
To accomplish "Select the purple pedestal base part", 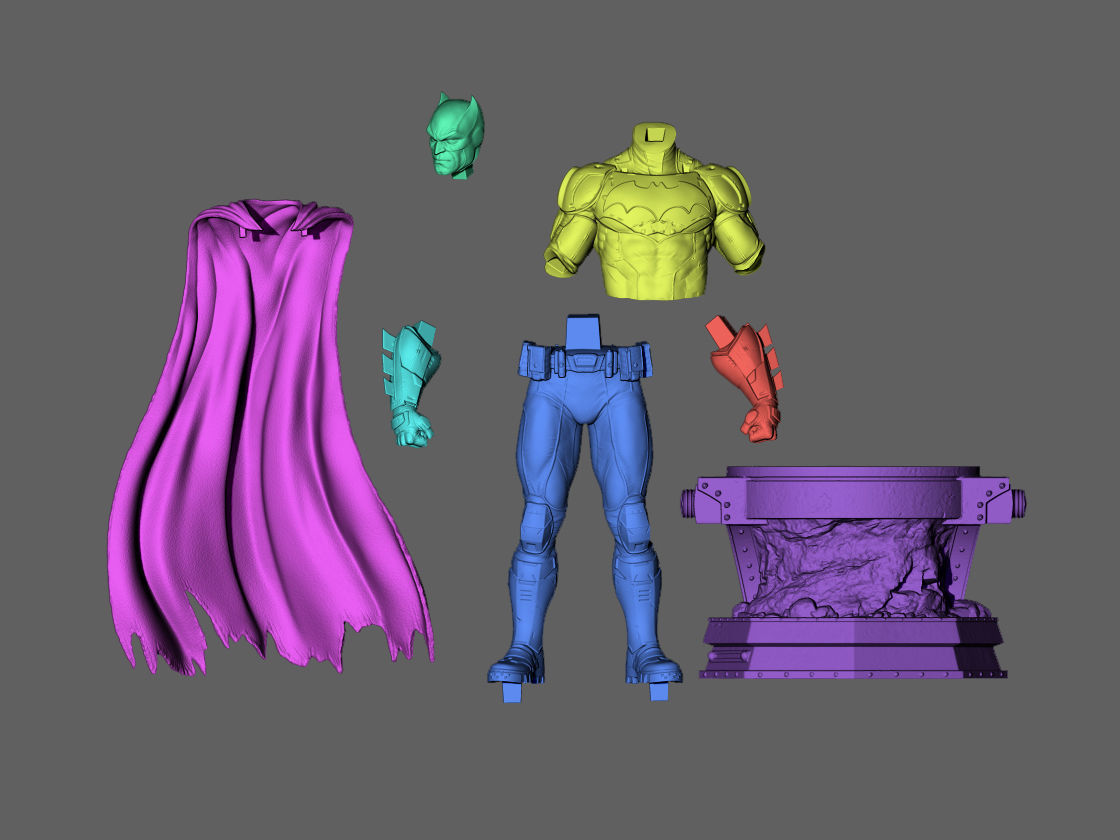I will point(853,571).
